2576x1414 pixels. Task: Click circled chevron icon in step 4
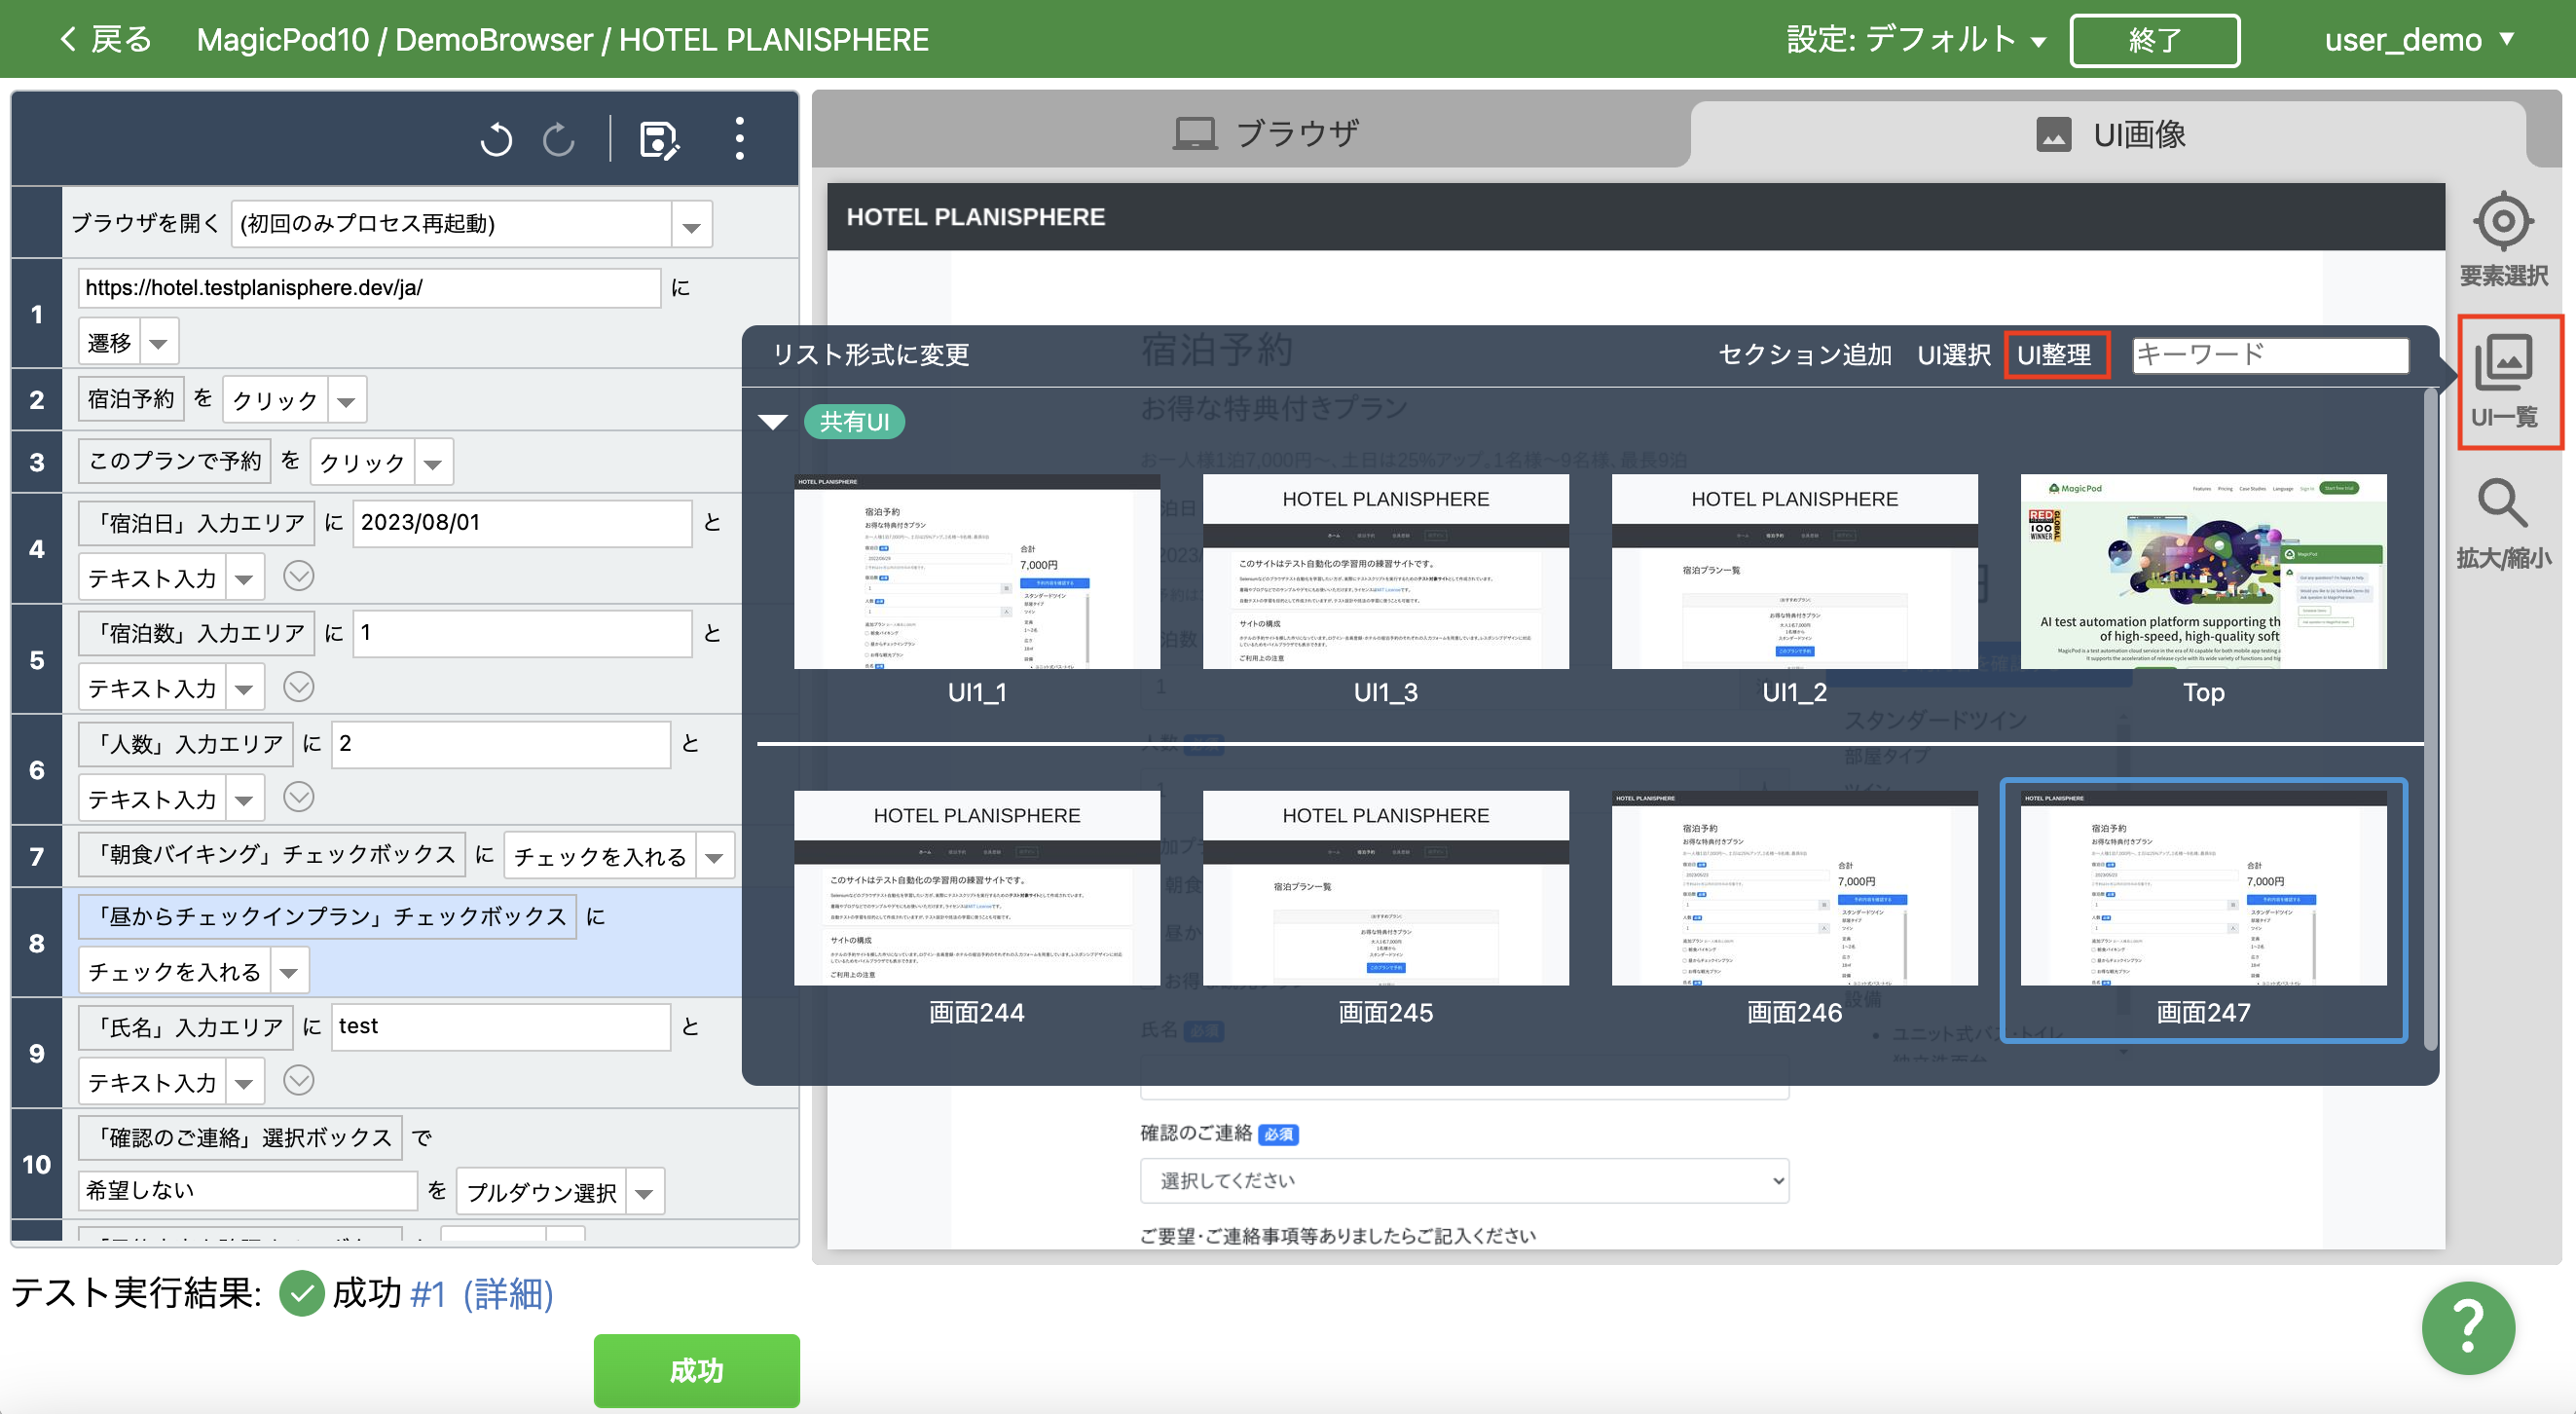299,576
